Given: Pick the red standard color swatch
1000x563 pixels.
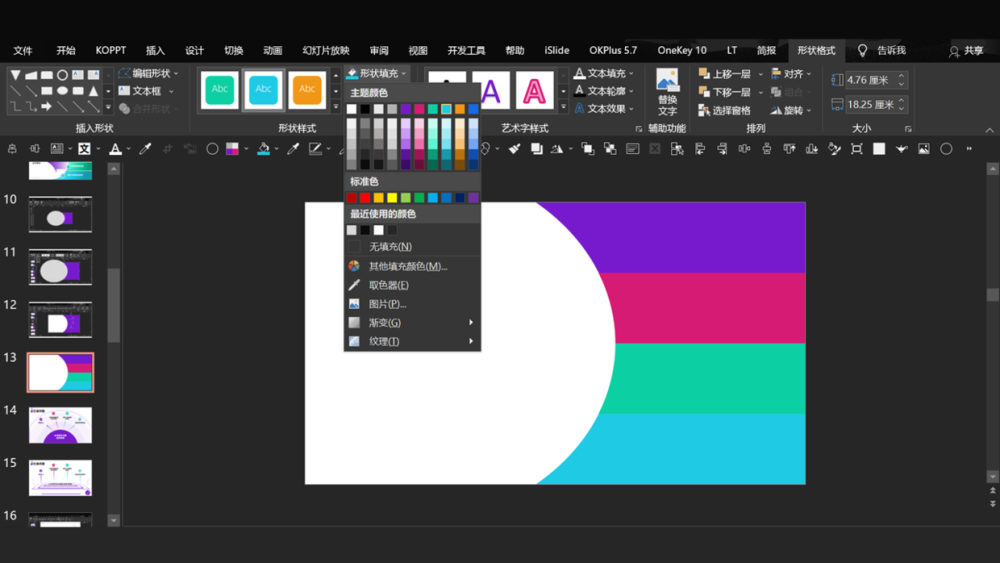Looking at the screenshot, I should click(365, 198).
